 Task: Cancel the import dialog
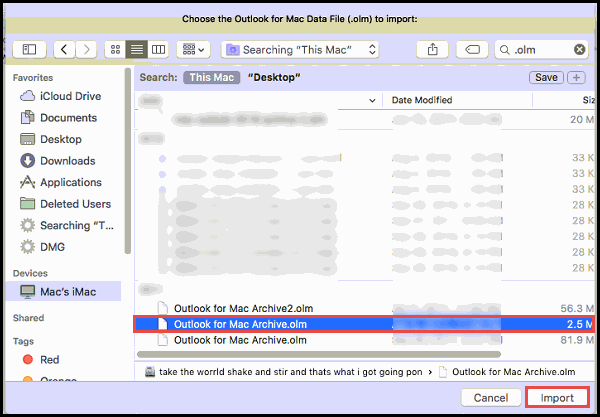pyautogui.click(x=491, y=398)
